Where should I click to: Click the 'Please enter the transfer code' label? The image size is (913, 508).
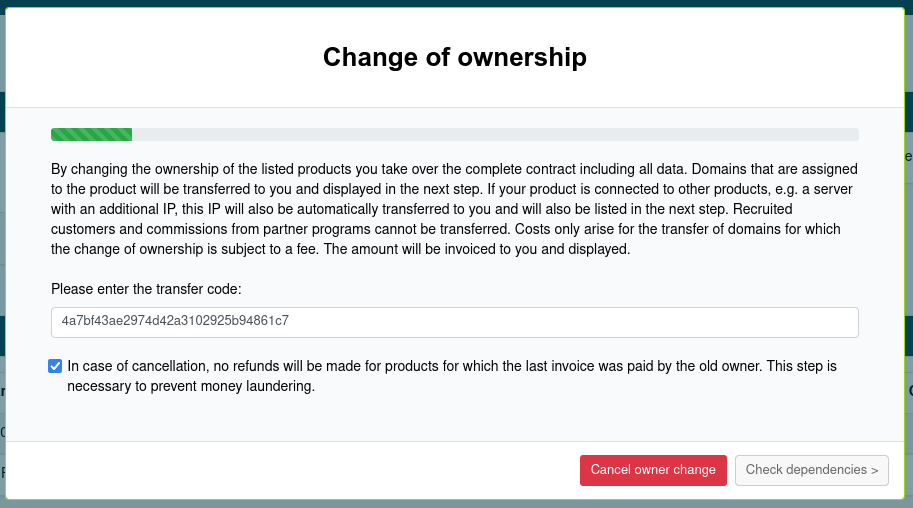[146, 289]
